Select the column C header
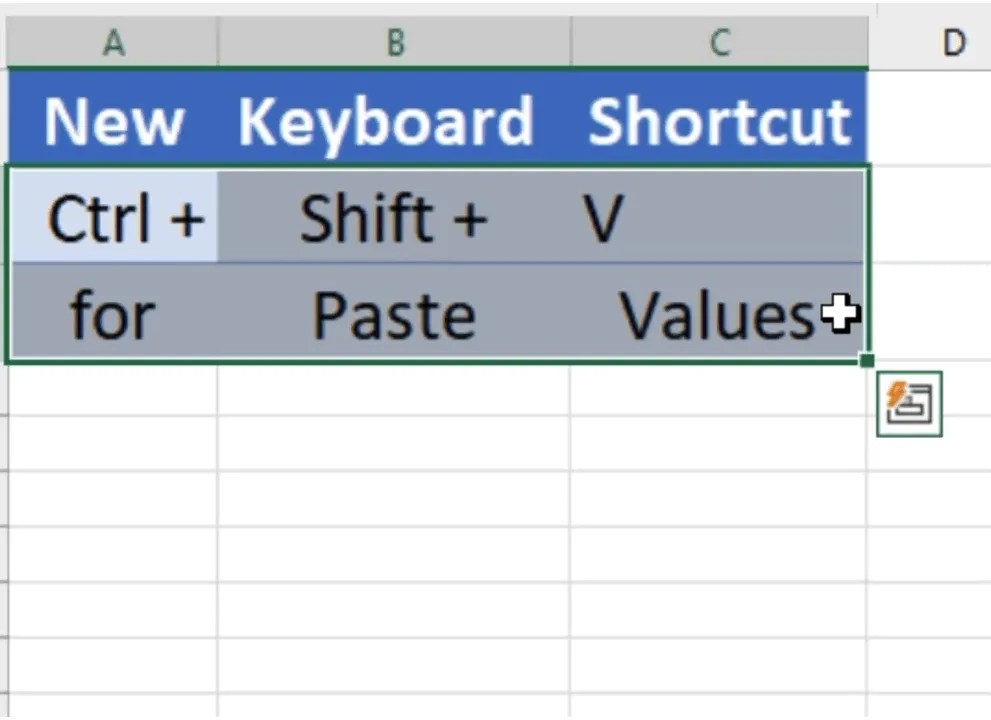Screen dimensions: 991x720 719,41
